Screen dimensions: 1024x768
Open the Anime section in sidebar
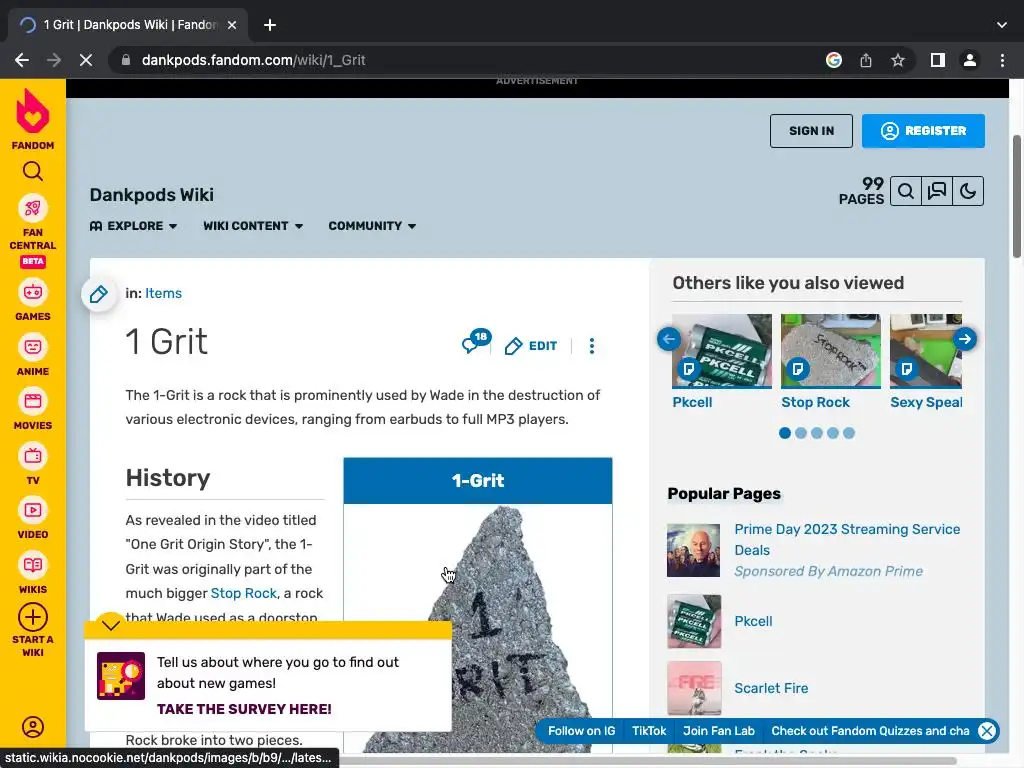pyautogui.click(x=33, y=355)
